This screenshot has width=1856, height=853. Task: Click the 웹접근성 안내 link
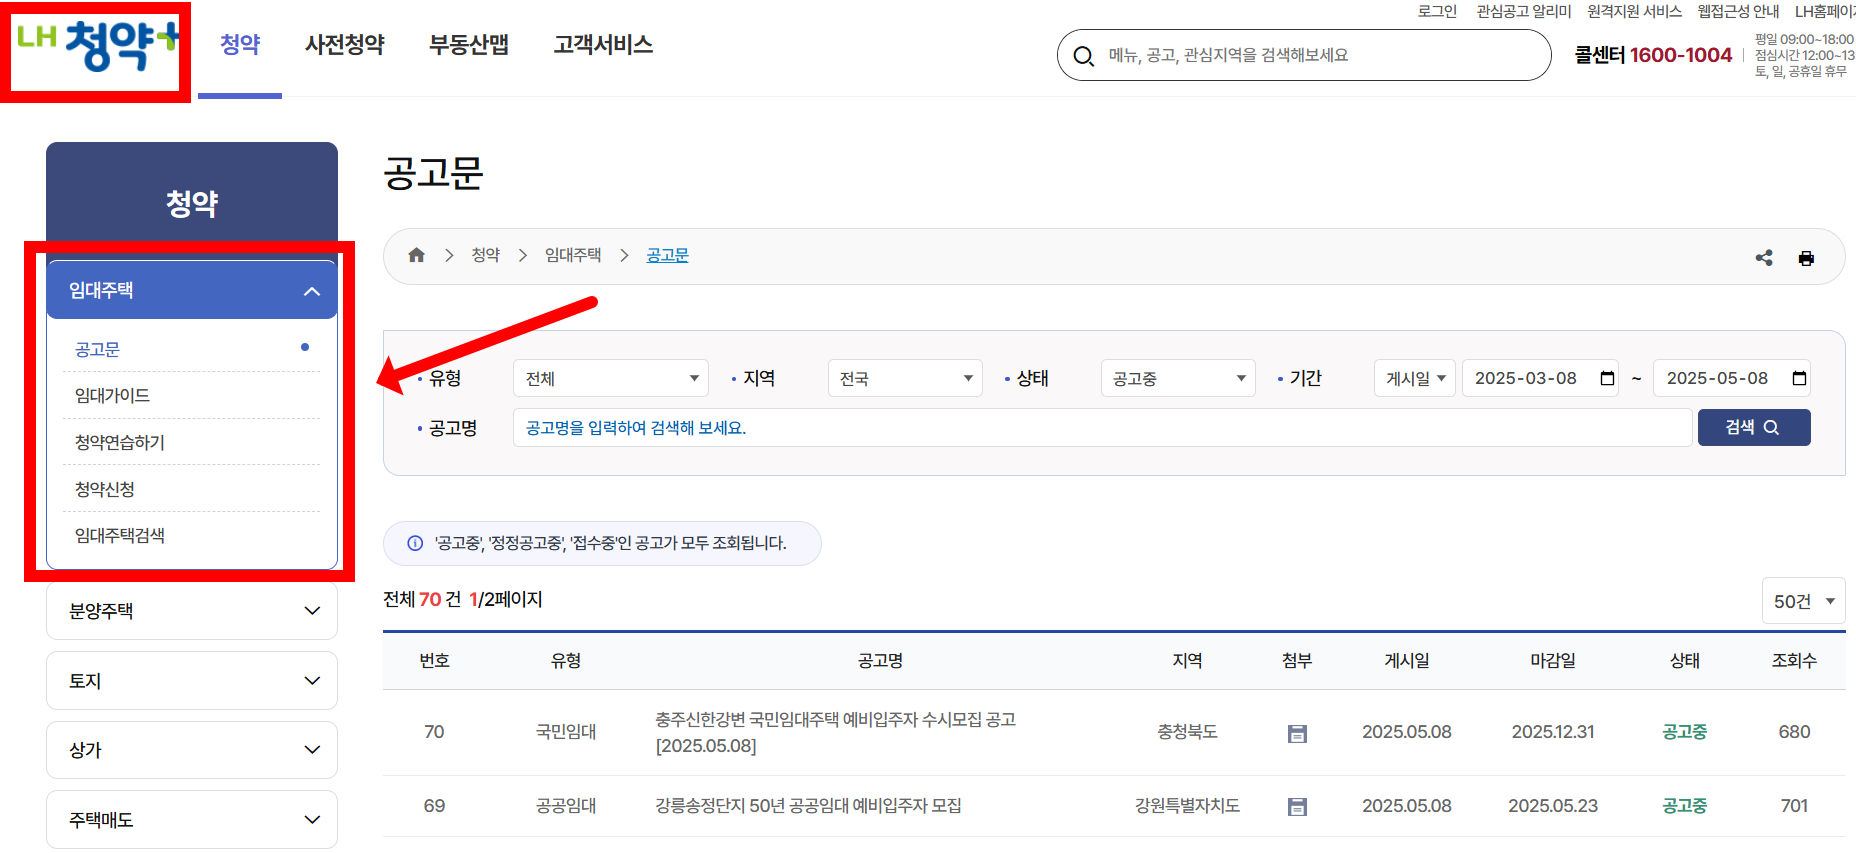click(x=1738, y=11)
